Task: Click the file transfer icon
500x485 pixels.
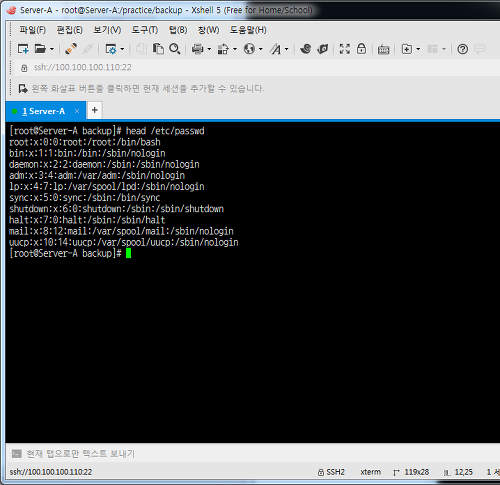Action: click(x=223, y=49)
